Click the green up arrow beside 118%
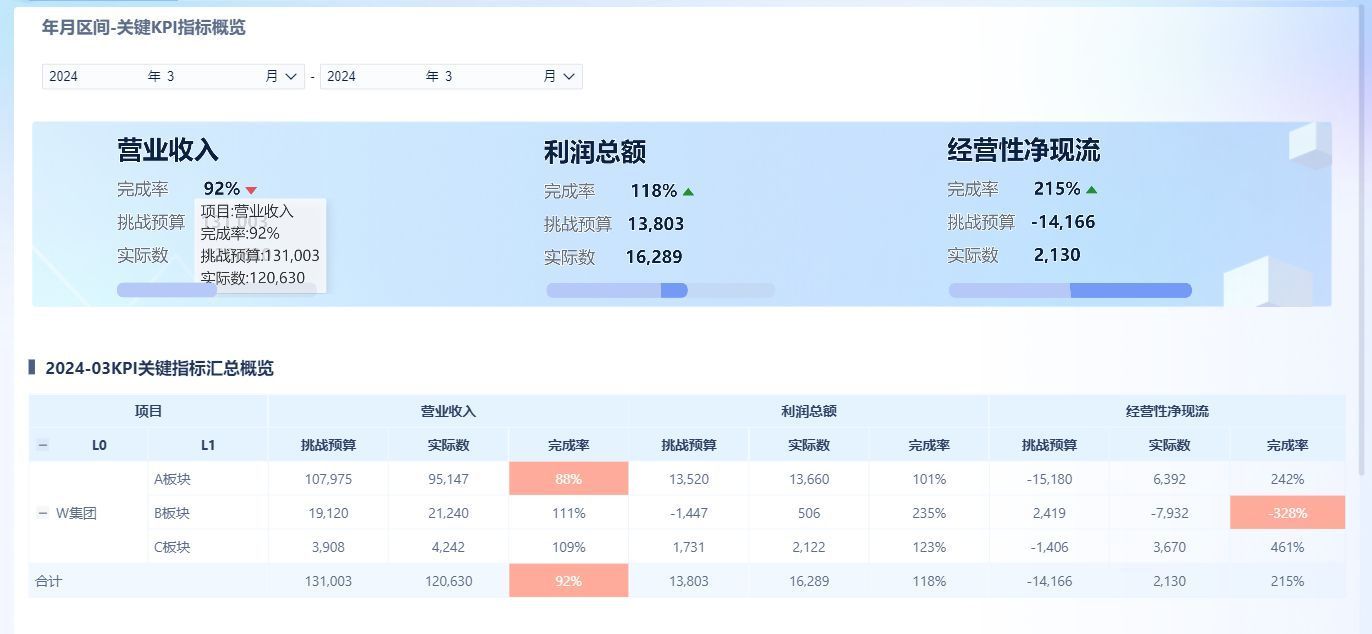The width and height of the screenshot is (1372, 634). coord(688,192)
